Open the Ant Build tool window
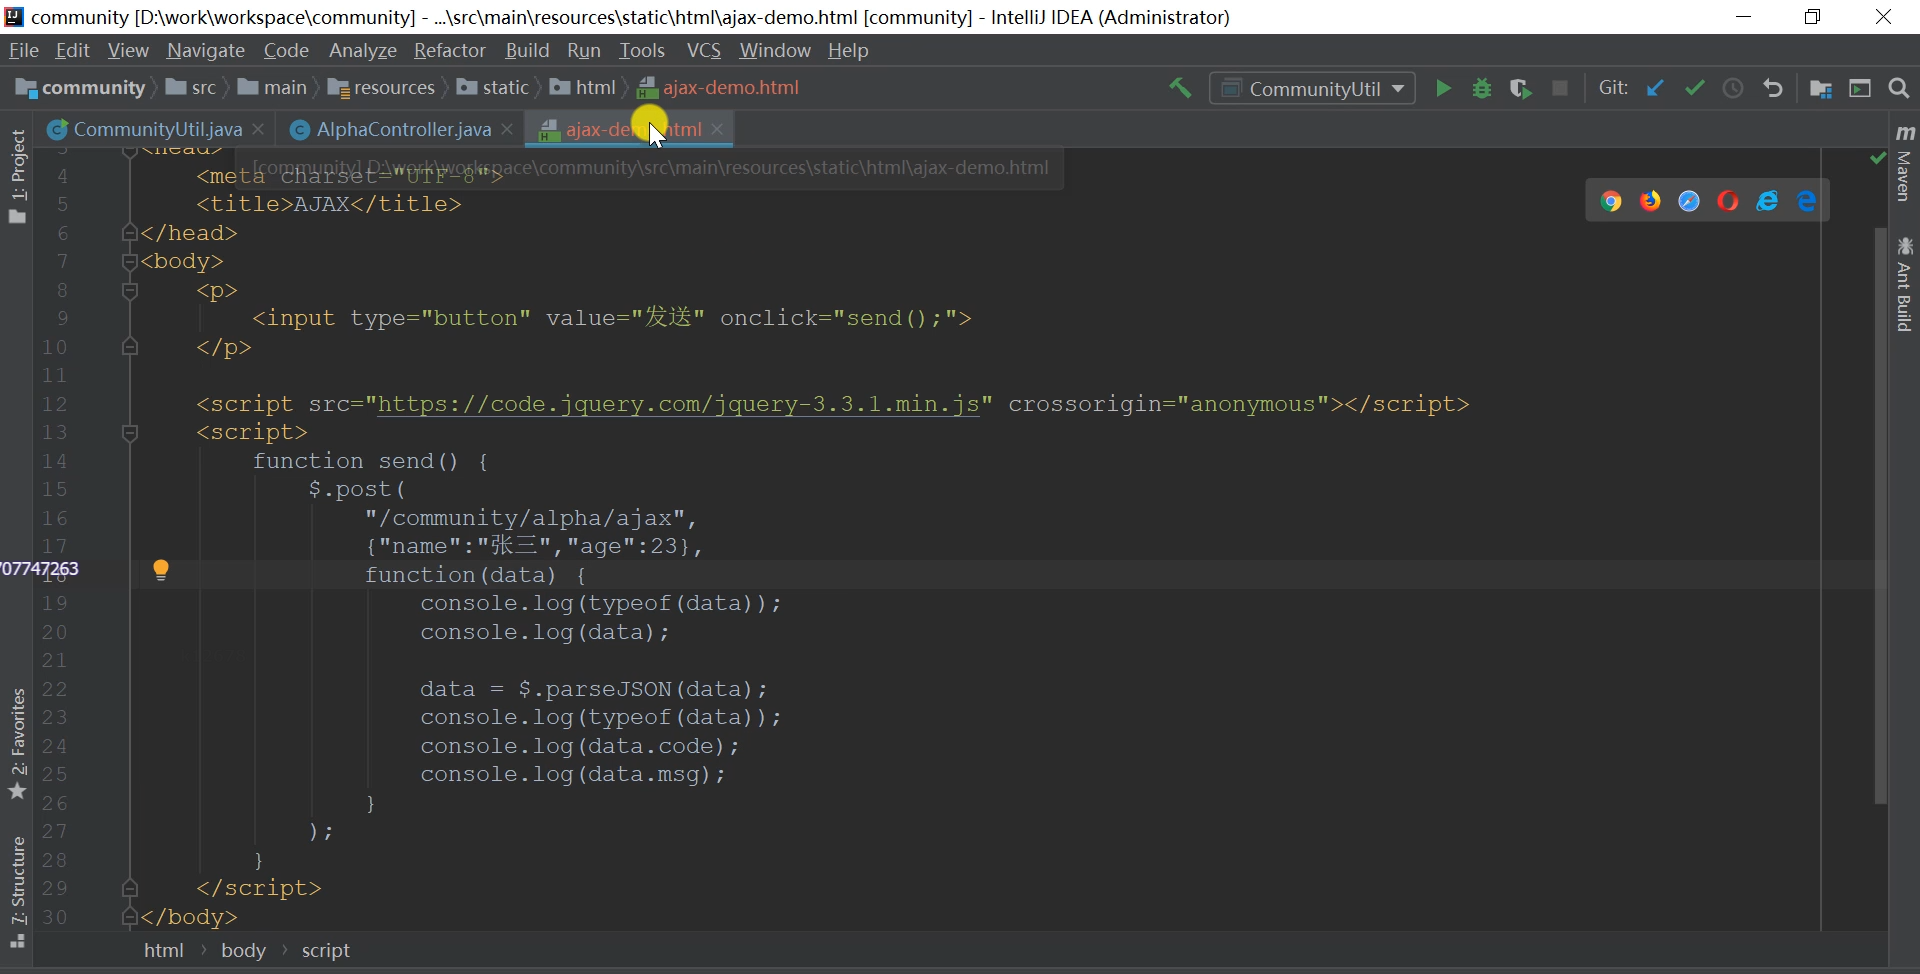This screenshot has width=1920, height=974. (x=1905, y=285)
